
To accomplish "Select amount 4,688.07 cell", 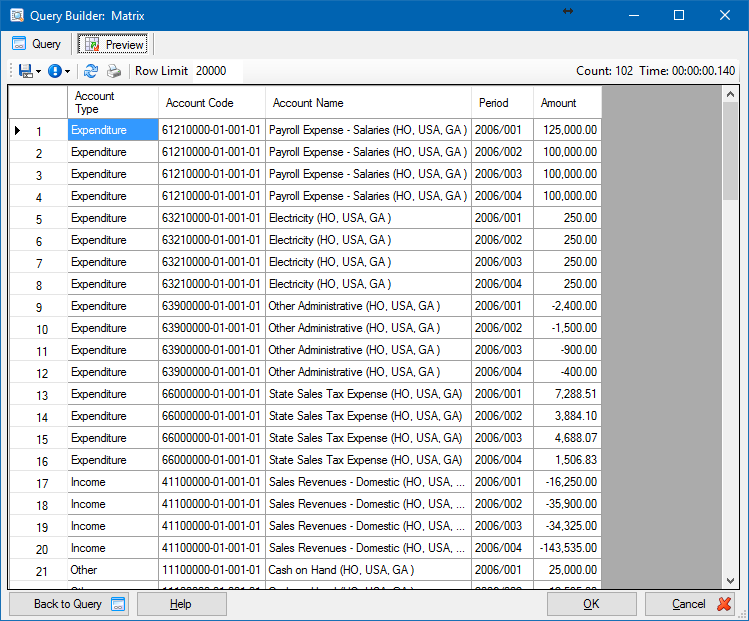I will 567,438.
